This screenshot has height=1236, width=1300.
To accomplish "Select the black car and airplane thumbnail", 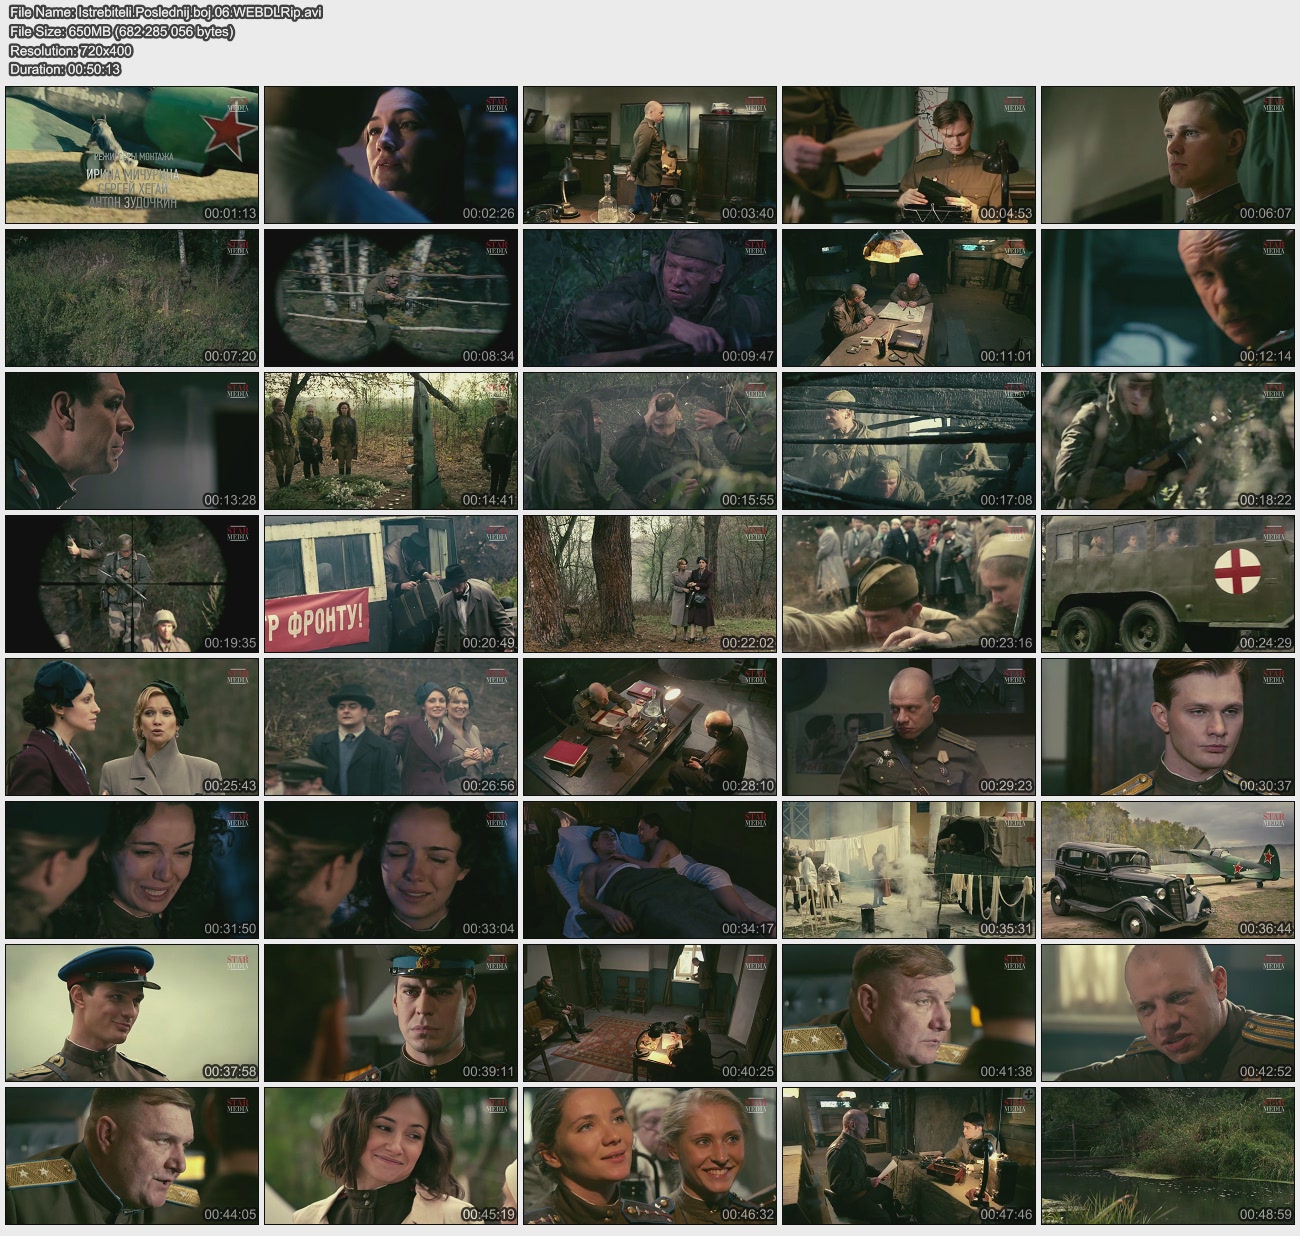I will point(1168,870).
